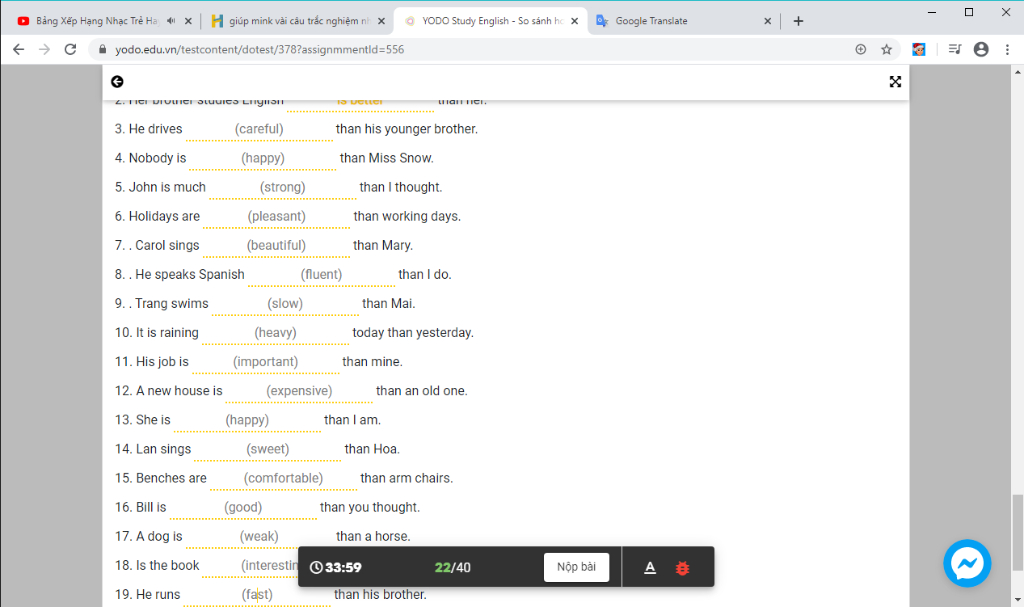Viewport: 1024px width, 607px height.
Task: Fill the (sweet) blank in question 14
Action: click(x=268, y=450)
